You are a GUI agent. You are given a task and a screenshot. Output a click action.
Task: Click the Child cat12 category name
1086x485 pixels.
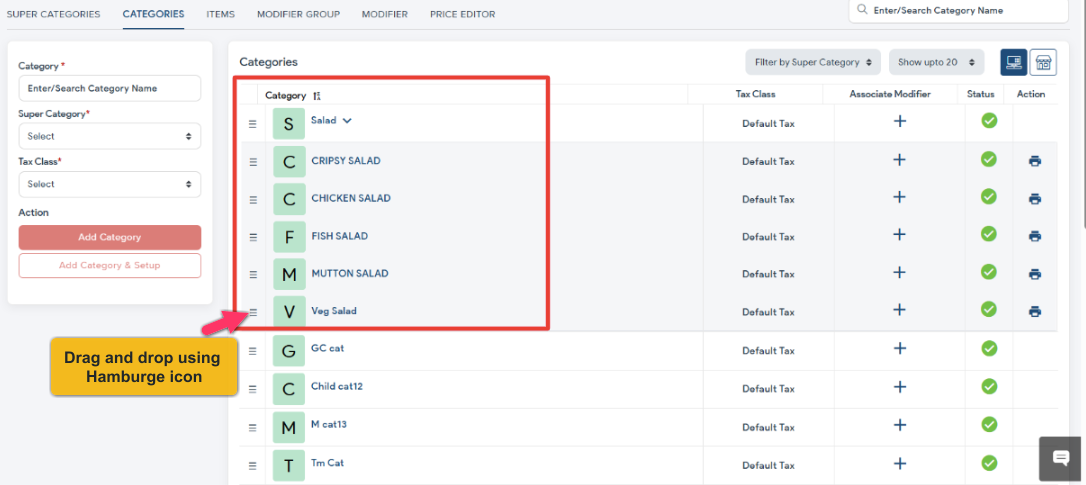(x=337, y=387)
